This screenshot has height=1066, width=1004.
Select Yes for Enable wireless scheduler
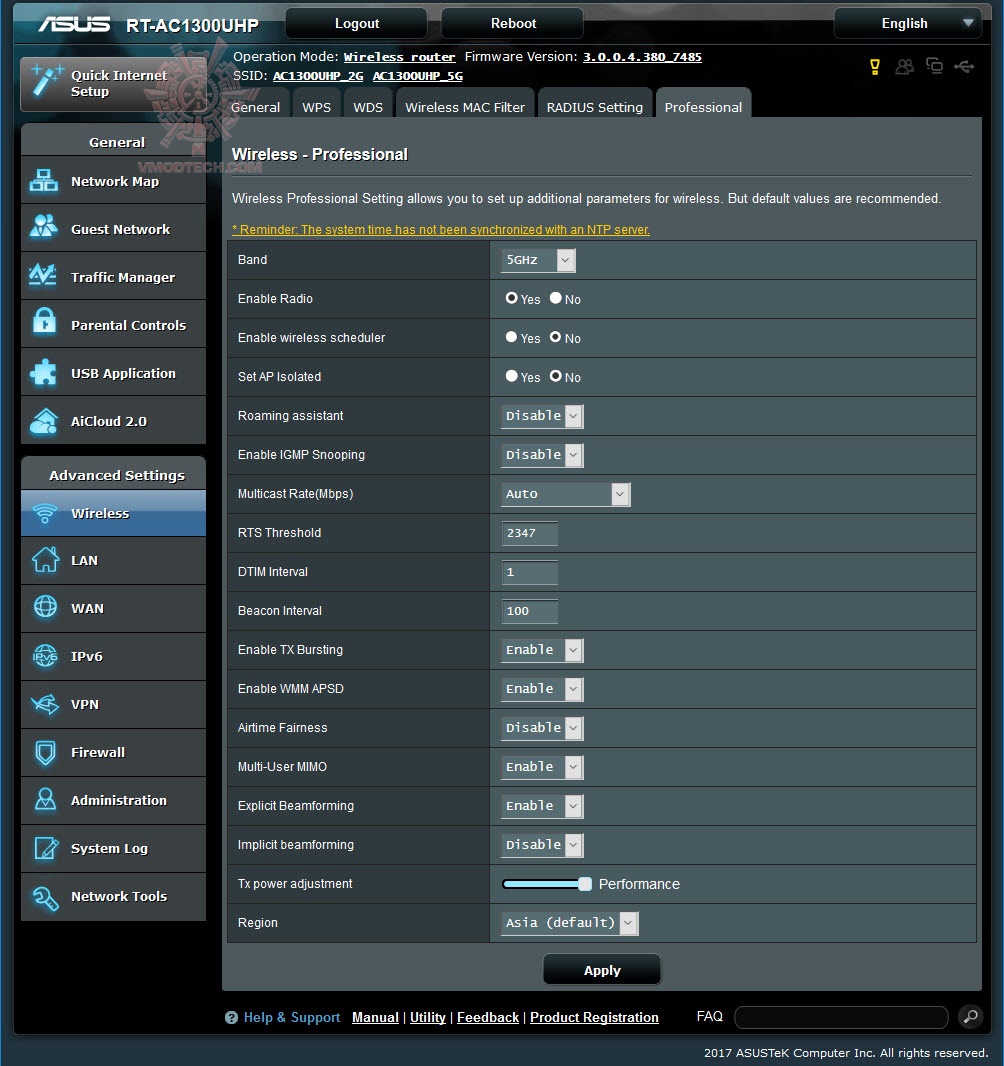click(x=511, y=337)
